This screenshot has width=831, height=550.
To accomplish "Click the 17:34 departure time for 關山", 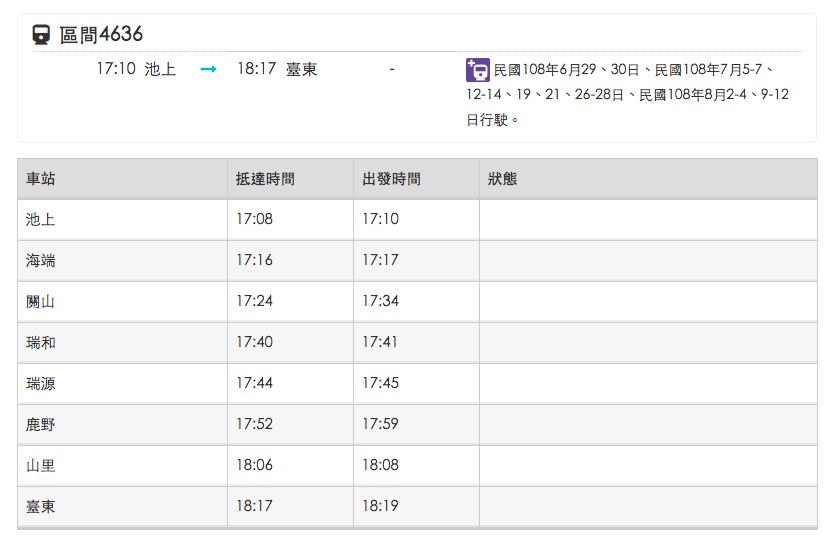I will pos(381,301).
